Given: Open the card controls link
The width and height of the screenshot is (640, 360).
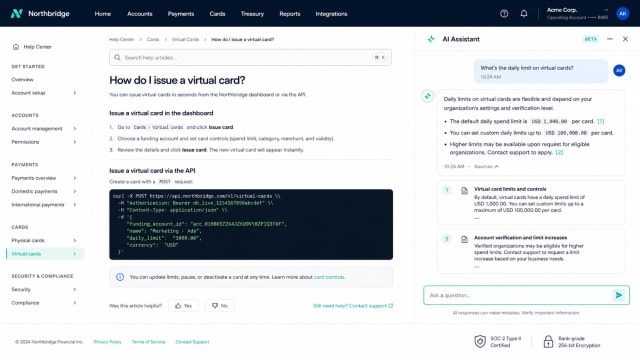Looking at the screenshot, I should click(x=329, y=277).
